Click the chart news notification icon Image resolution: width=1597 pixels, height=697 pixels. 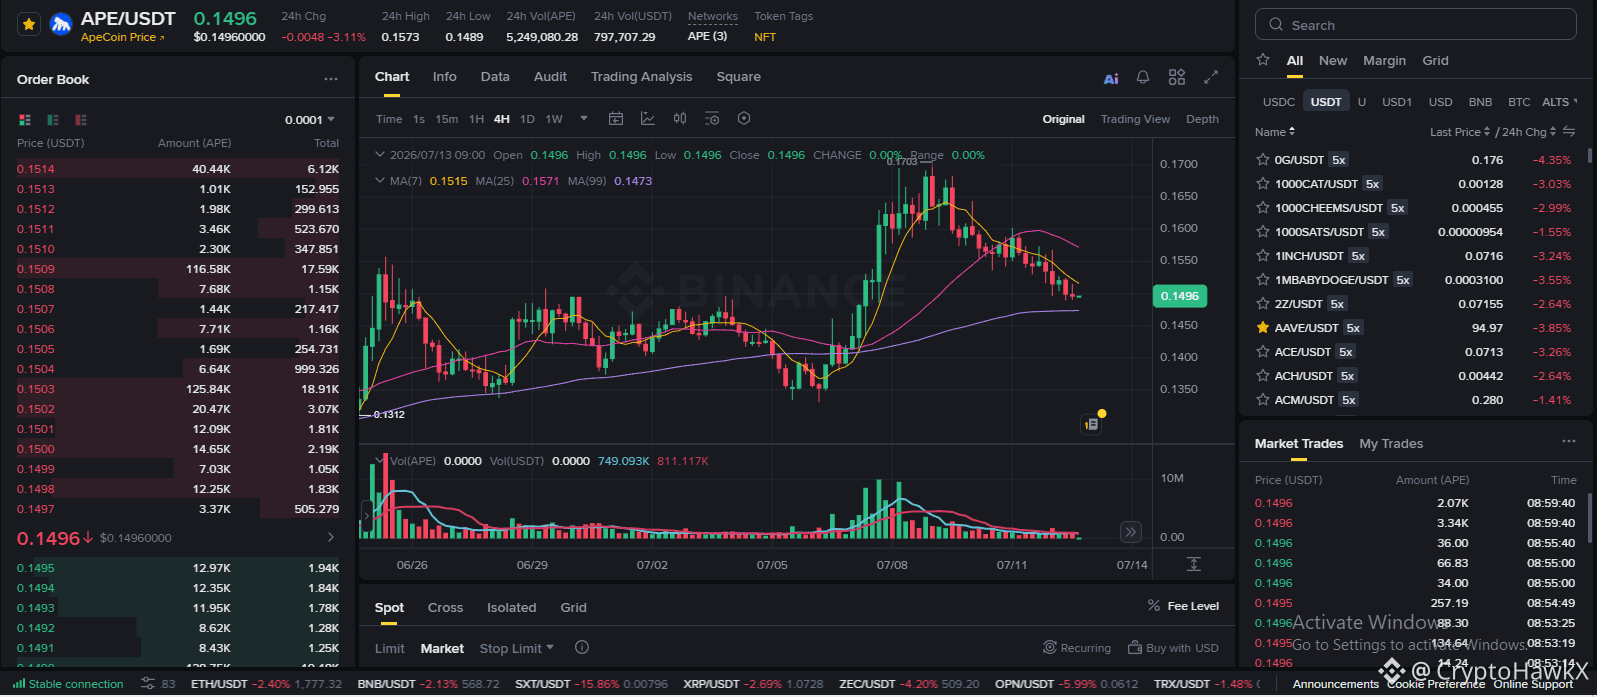tap(1092, 424)
